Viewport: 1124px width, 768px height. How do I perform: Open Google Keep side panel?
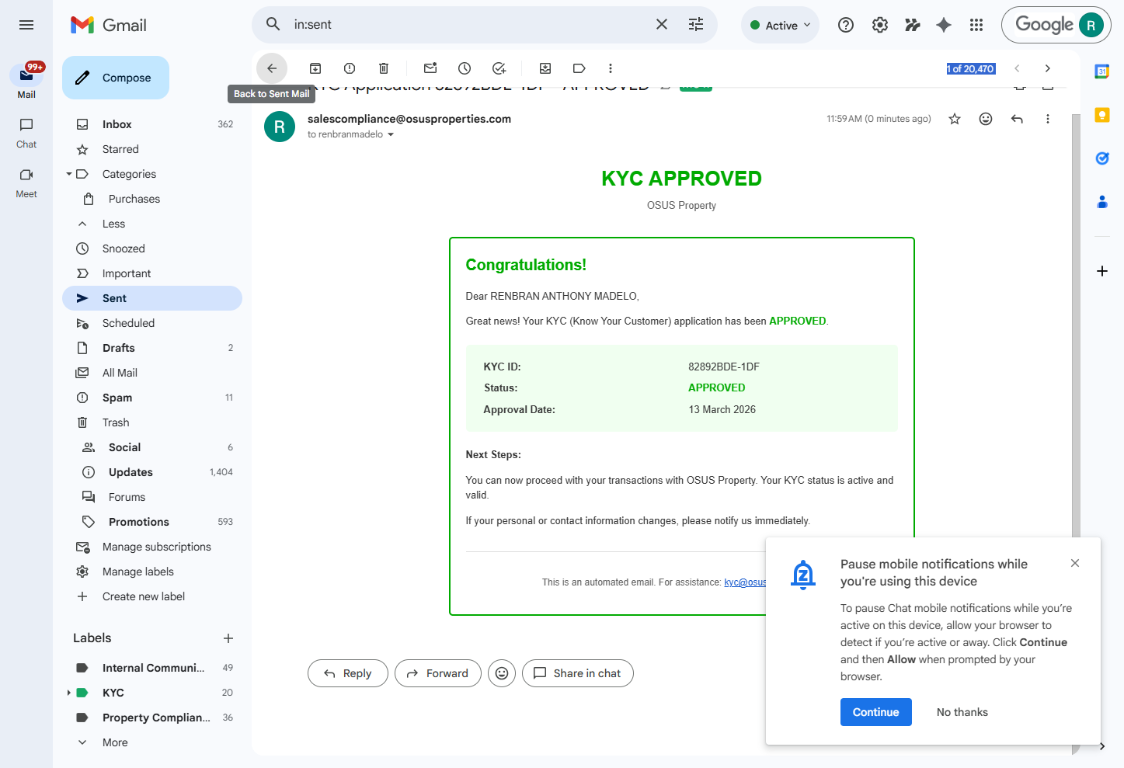1102,115
